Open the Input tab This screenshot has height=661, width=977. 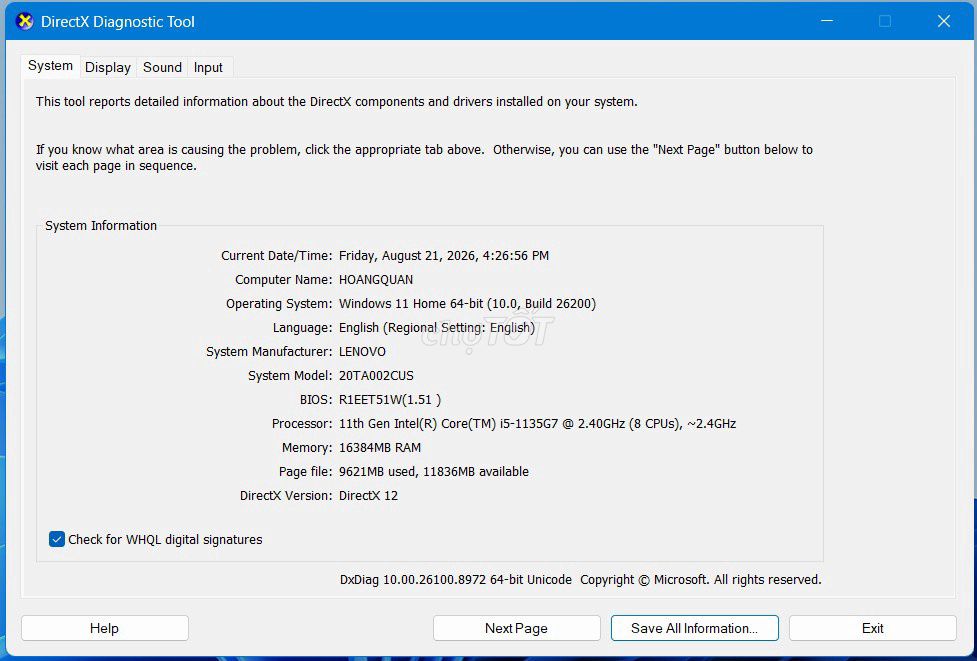click(208, 67)
